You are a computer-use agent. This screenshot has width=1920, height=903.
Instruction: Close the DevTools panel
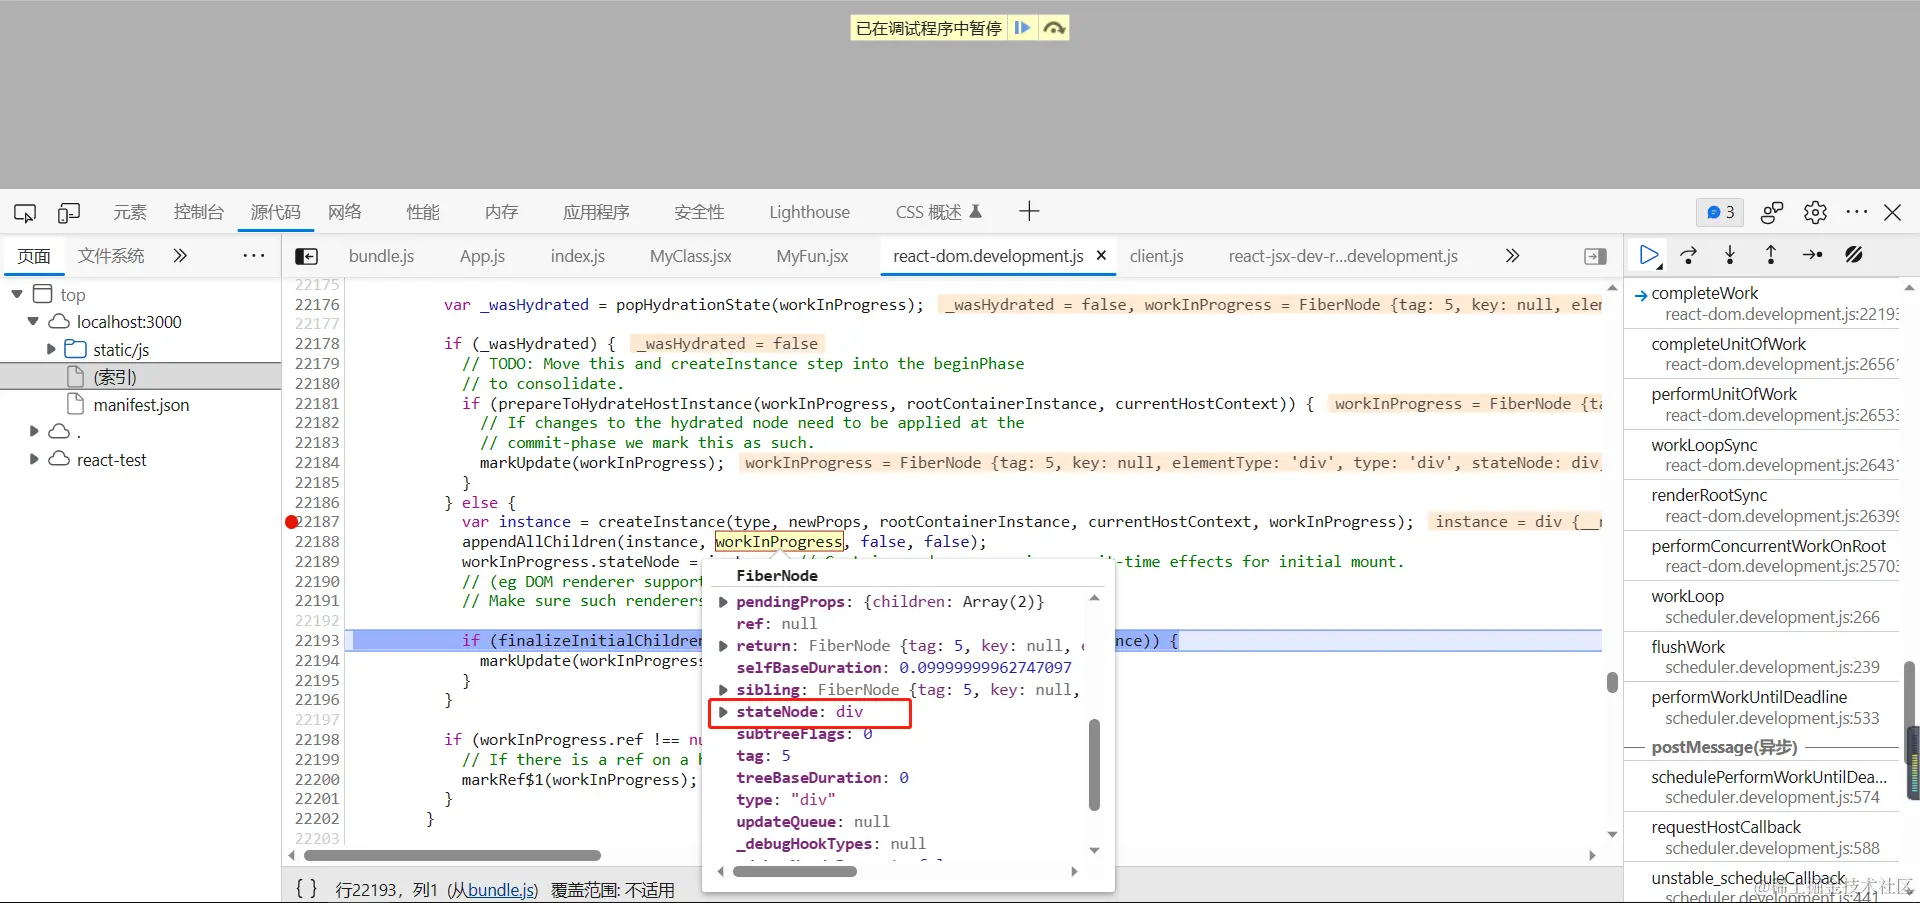click(1892, 212)
